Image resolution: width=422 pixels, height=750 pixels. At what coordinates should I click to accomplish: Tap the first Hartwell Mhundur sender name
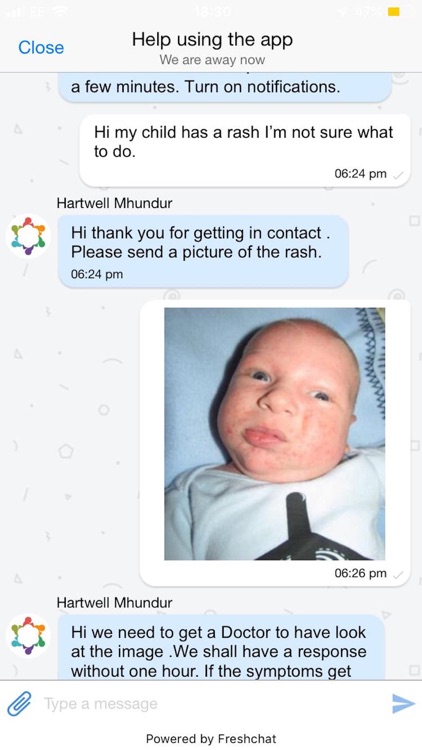114,203
